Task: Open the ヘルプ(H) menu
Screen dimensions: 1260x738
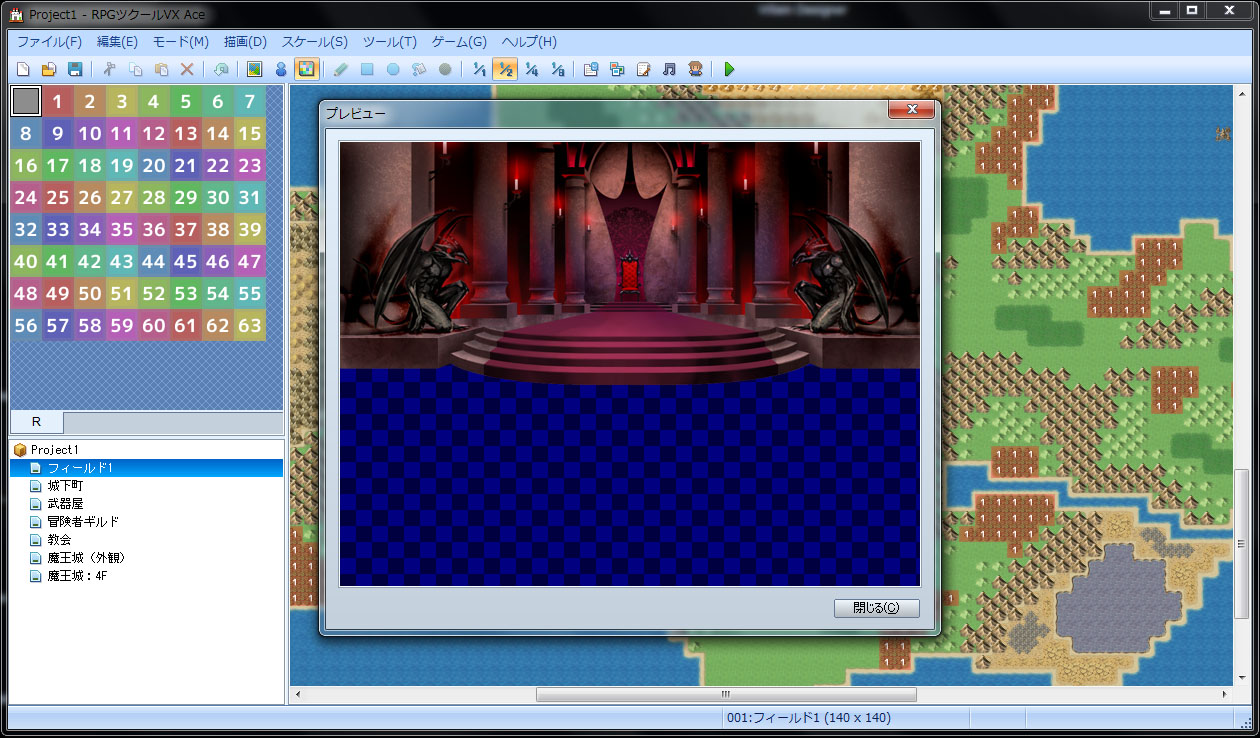Action: coord(529,42)
